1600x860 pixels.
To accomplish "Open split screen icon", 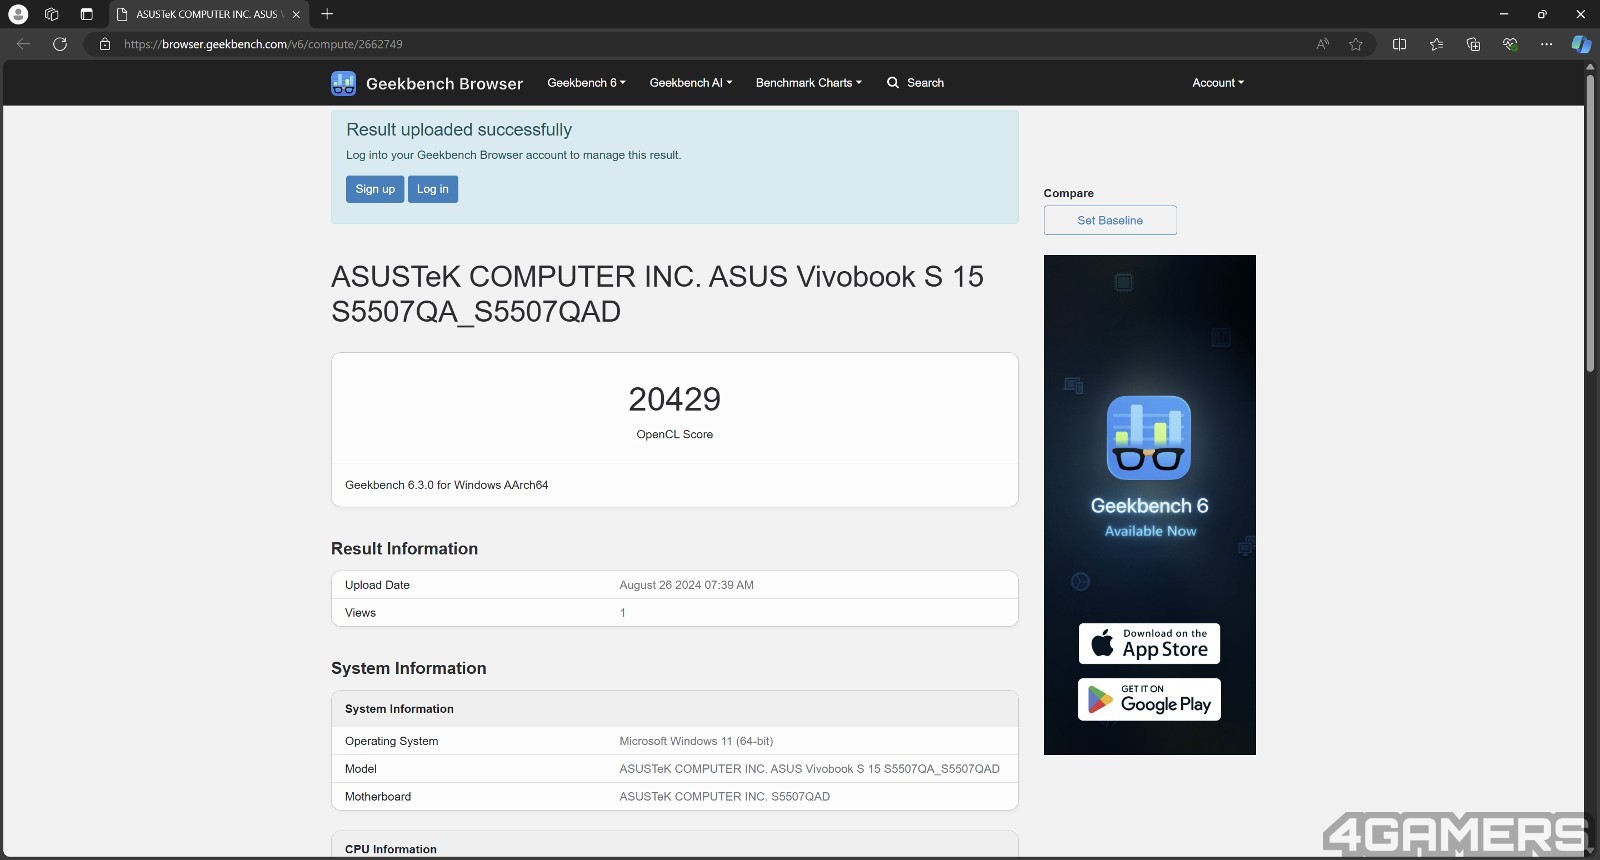I will click(1399, 44).
